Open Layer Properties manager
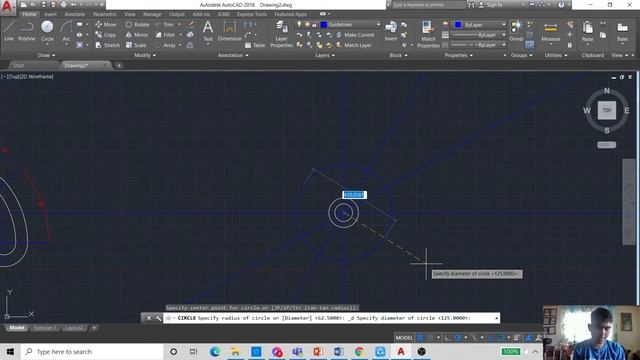The image size is (640, 360). [x=281, y=34]
